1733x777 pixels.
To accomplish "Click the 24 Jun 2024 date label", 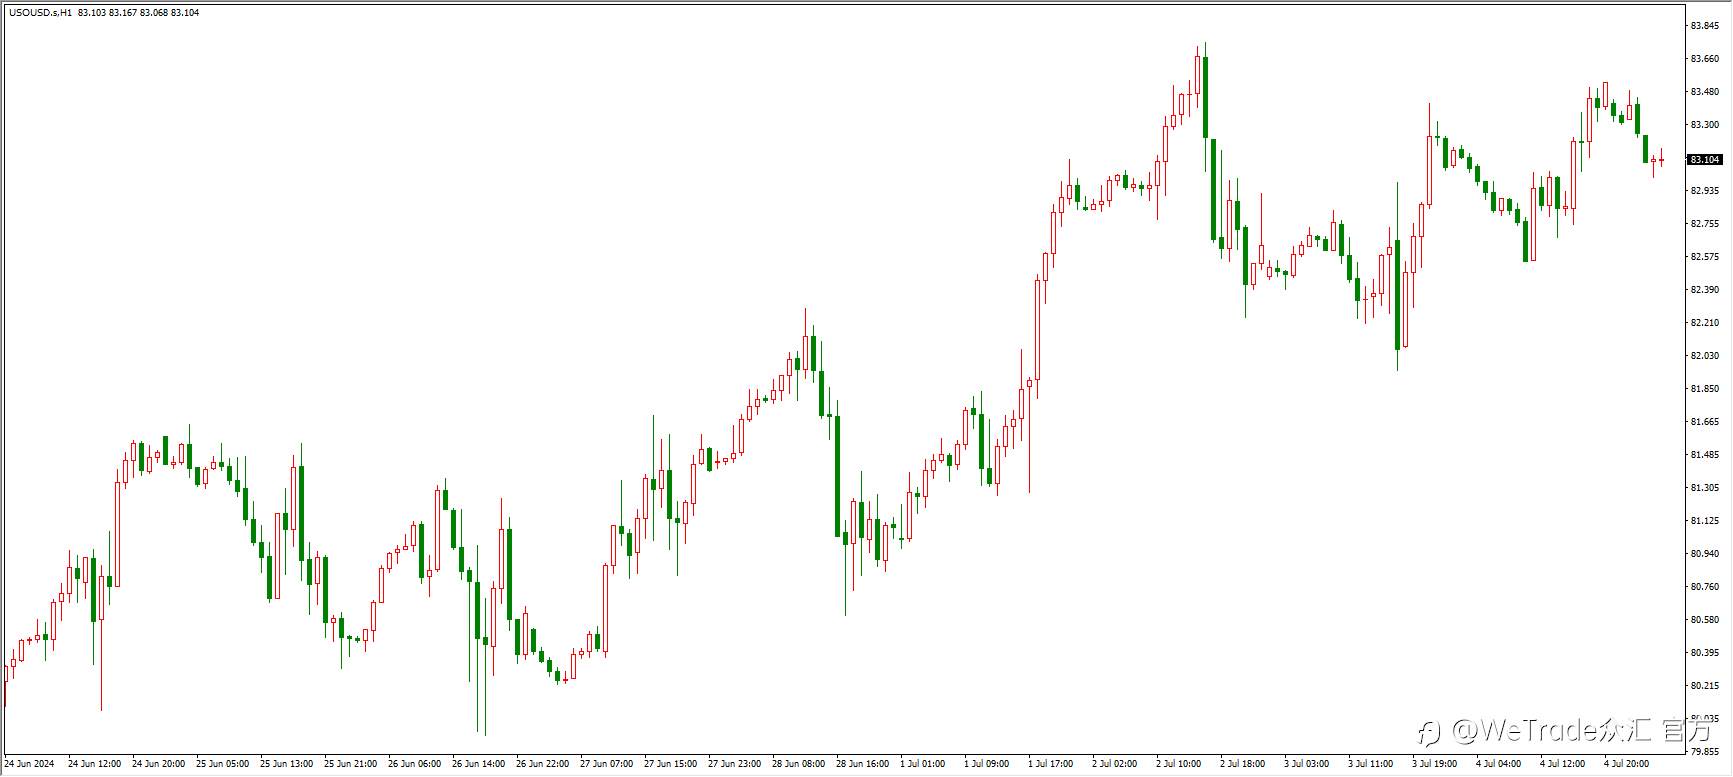I will tap(29, 764).
